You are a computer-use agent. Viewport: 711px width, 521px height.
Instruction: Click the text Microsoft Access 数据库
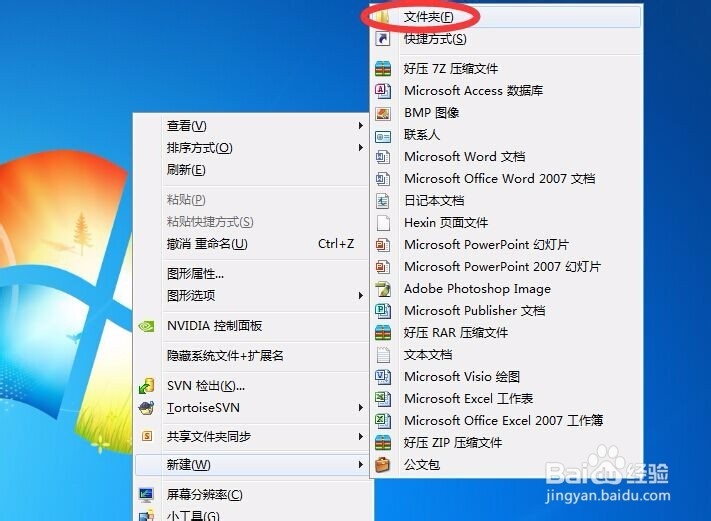[473, 90]
